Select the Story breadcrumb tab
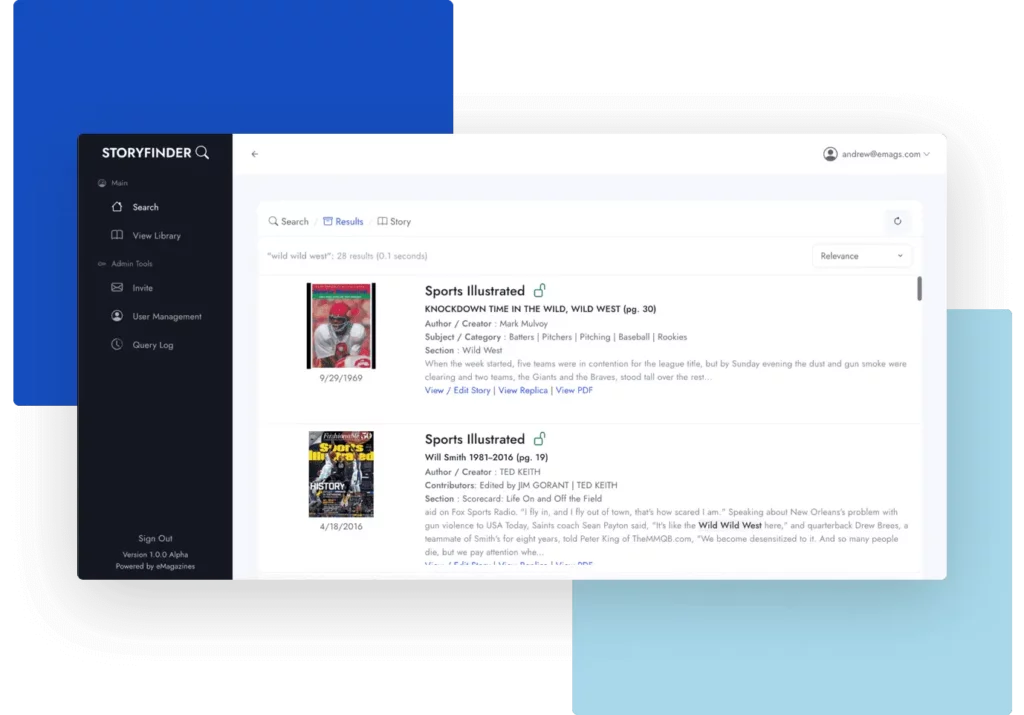The width and height of the screenshot is (1024, 715). tap(394, 221)
